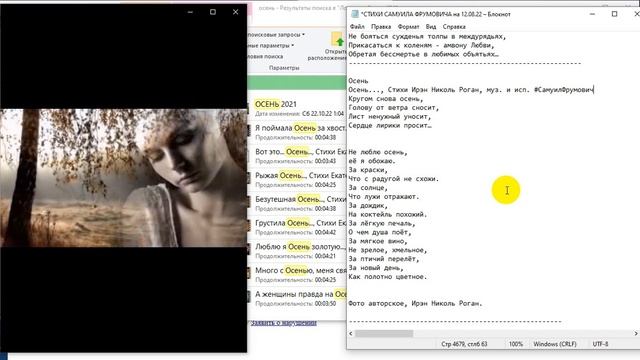Minimize the Notepad window
The width and height of the screenshot is (640, 360).
click(592, 14)
